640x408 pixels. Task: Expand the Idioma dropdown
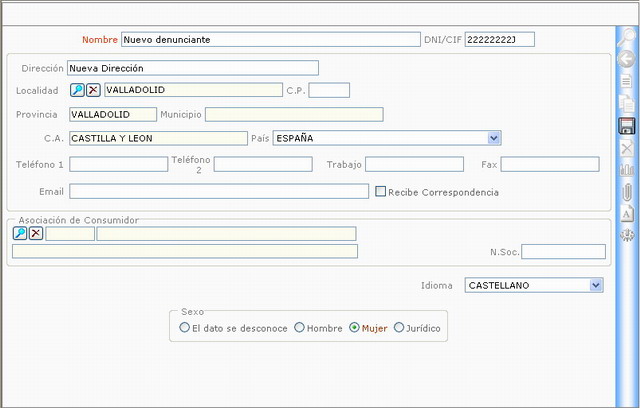coord(596,285)
